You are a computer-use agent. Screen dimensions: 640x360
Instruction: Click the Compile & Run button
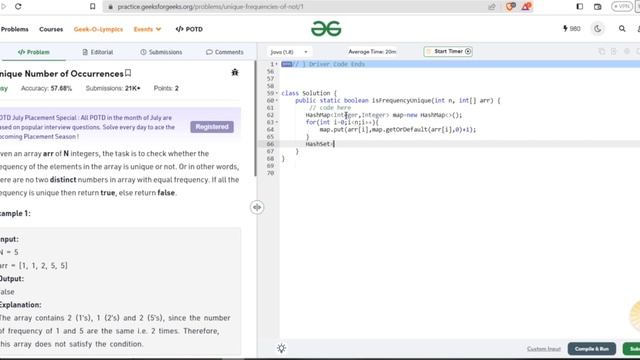pos(591,349)
